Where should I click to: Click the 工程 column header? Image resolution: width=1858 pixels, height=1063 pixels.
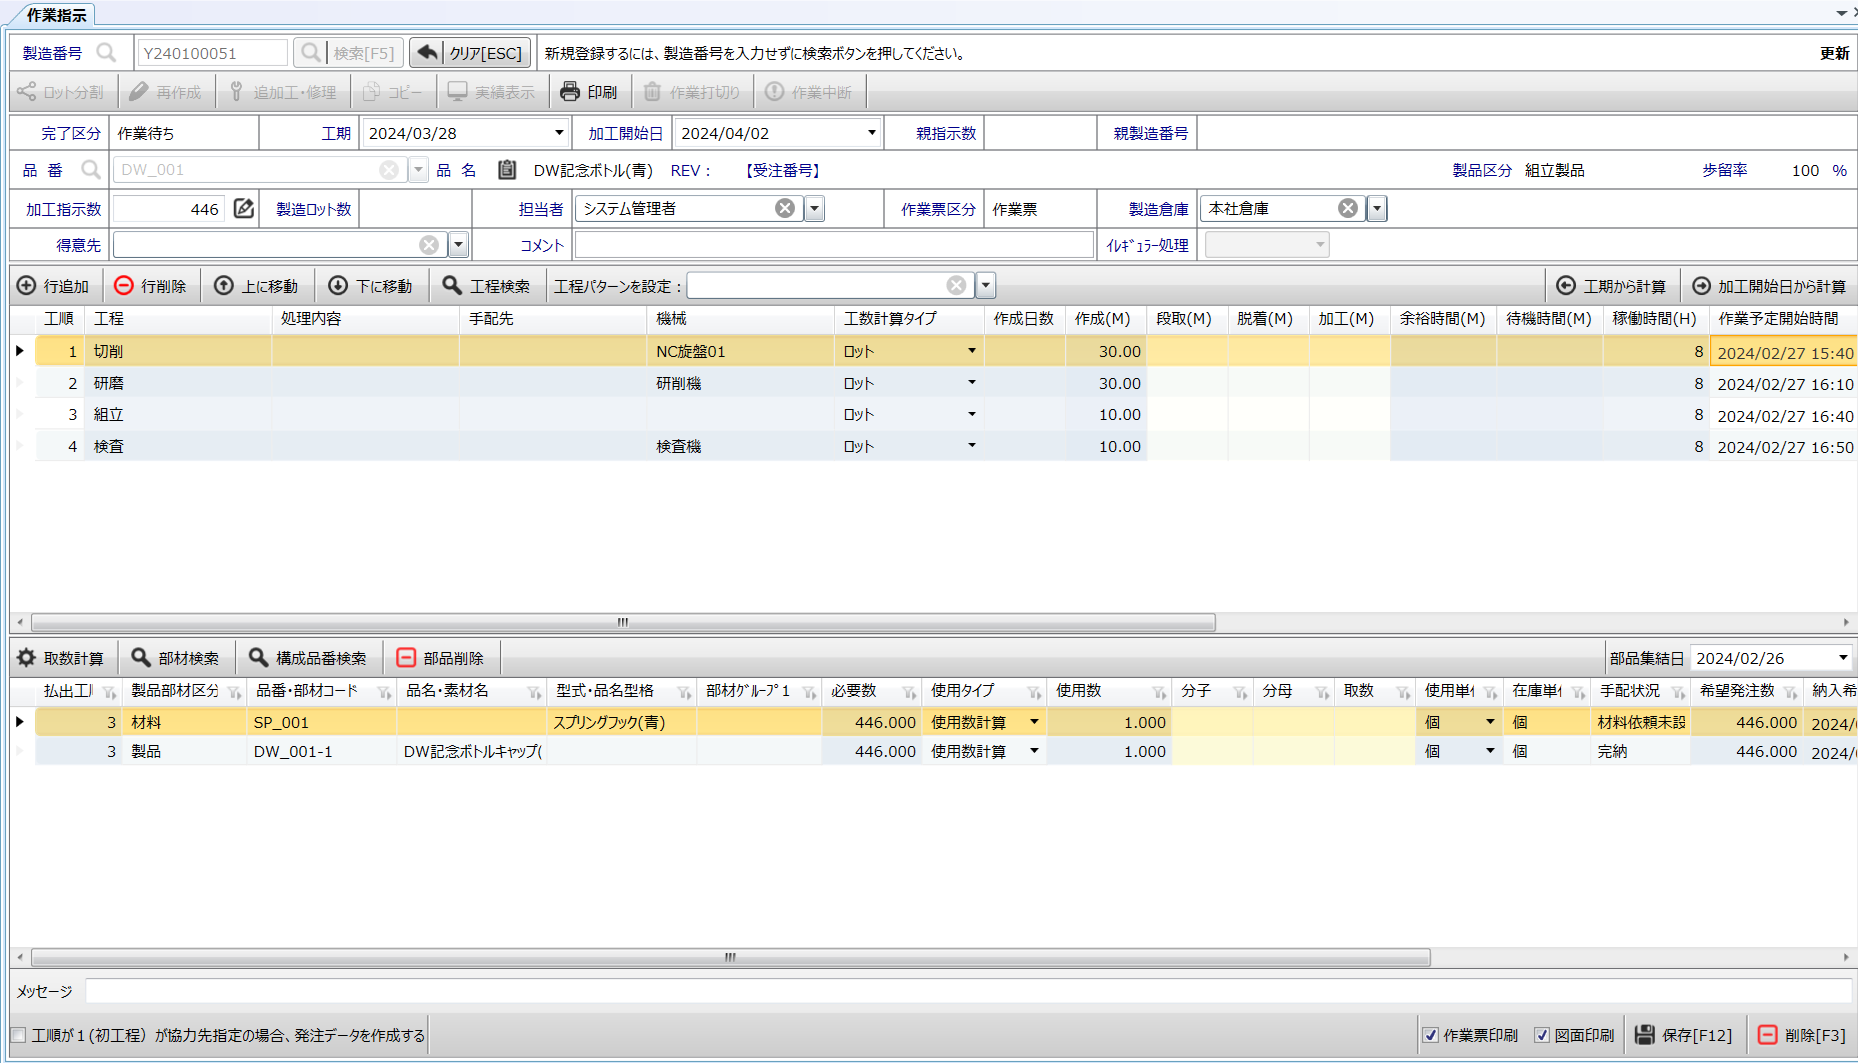[x=109, y=318]
